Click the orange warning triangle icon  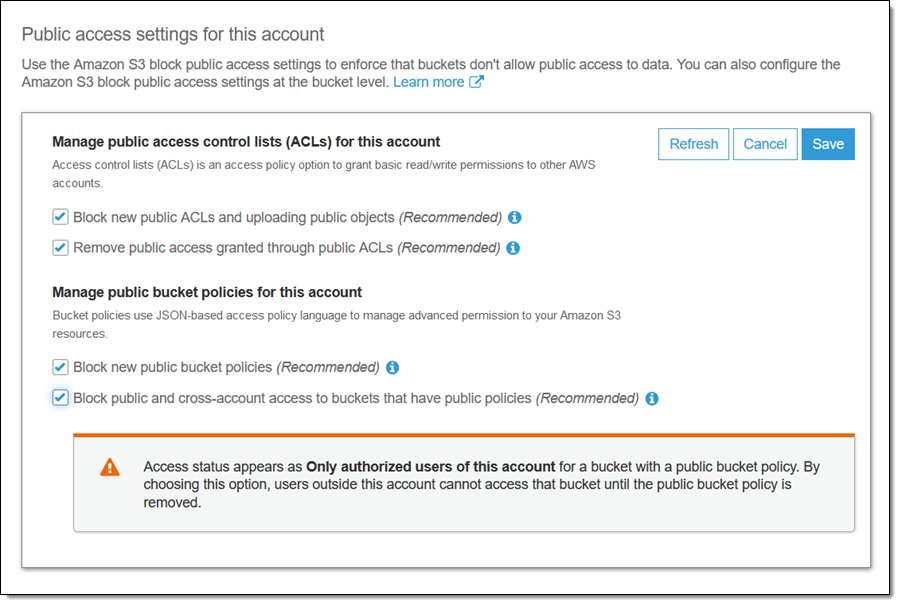click(x=110, y=467)
